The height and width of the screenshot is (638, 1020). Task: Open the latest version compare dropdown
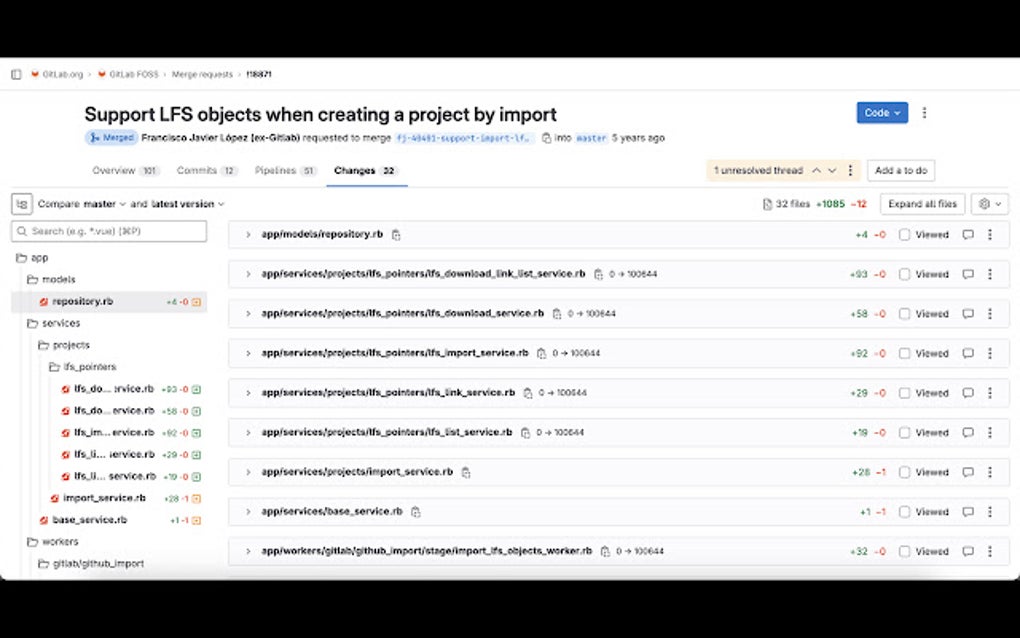coord(188,204)
